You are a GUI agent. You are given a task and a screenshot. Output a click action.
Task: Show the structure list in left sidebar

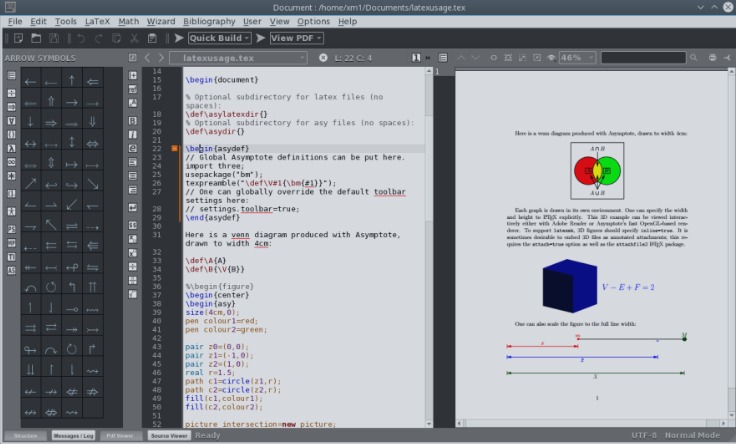tap(11, 75)
